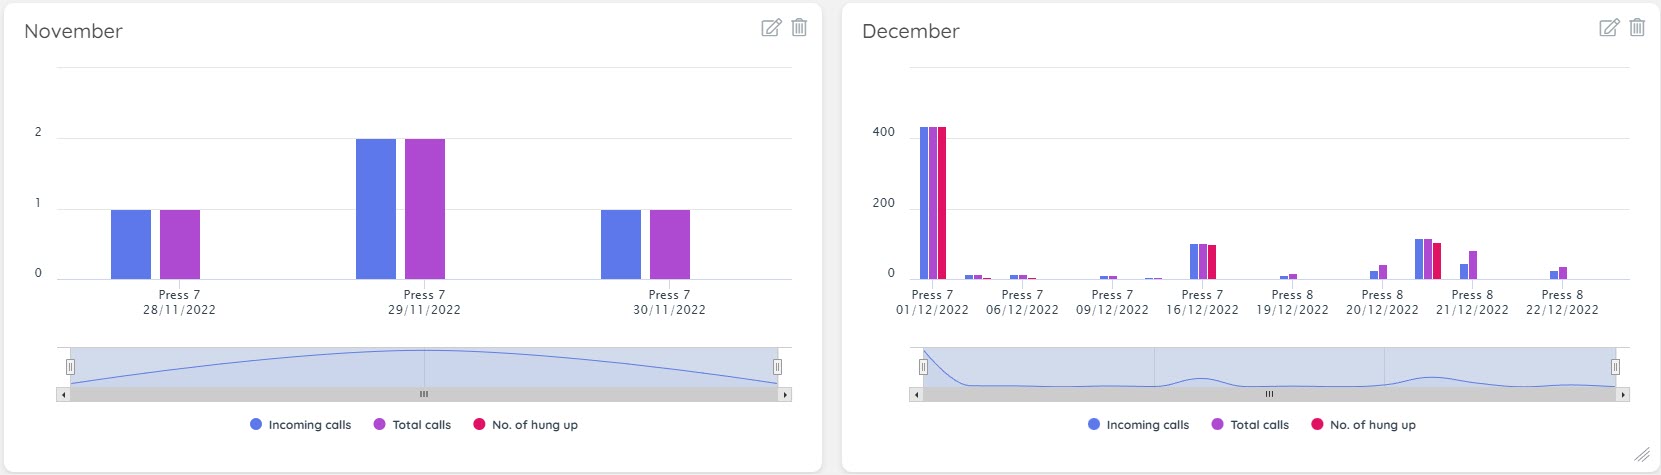
Task: Click right scroll arrow under December chart
Action: click(x=1623, y=395)
